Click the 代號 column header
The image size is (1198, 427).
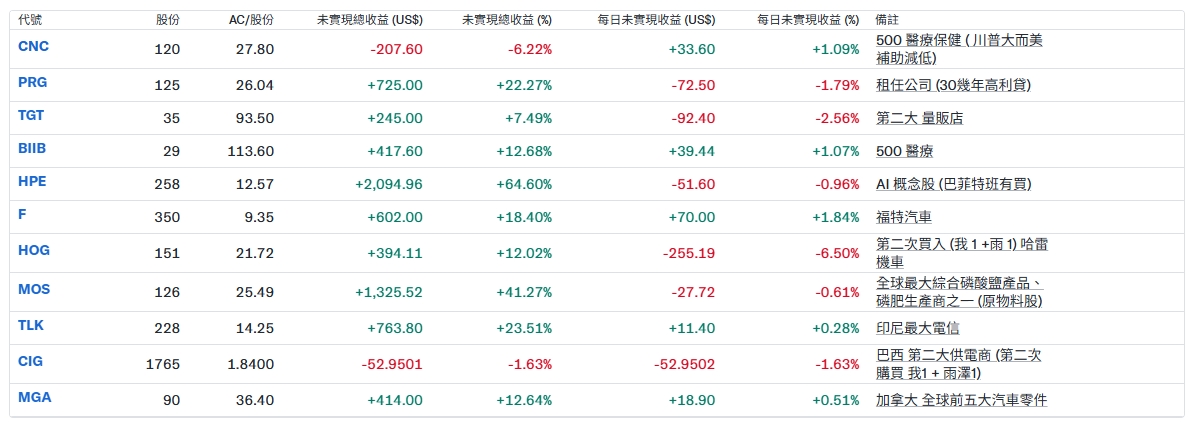30,19
